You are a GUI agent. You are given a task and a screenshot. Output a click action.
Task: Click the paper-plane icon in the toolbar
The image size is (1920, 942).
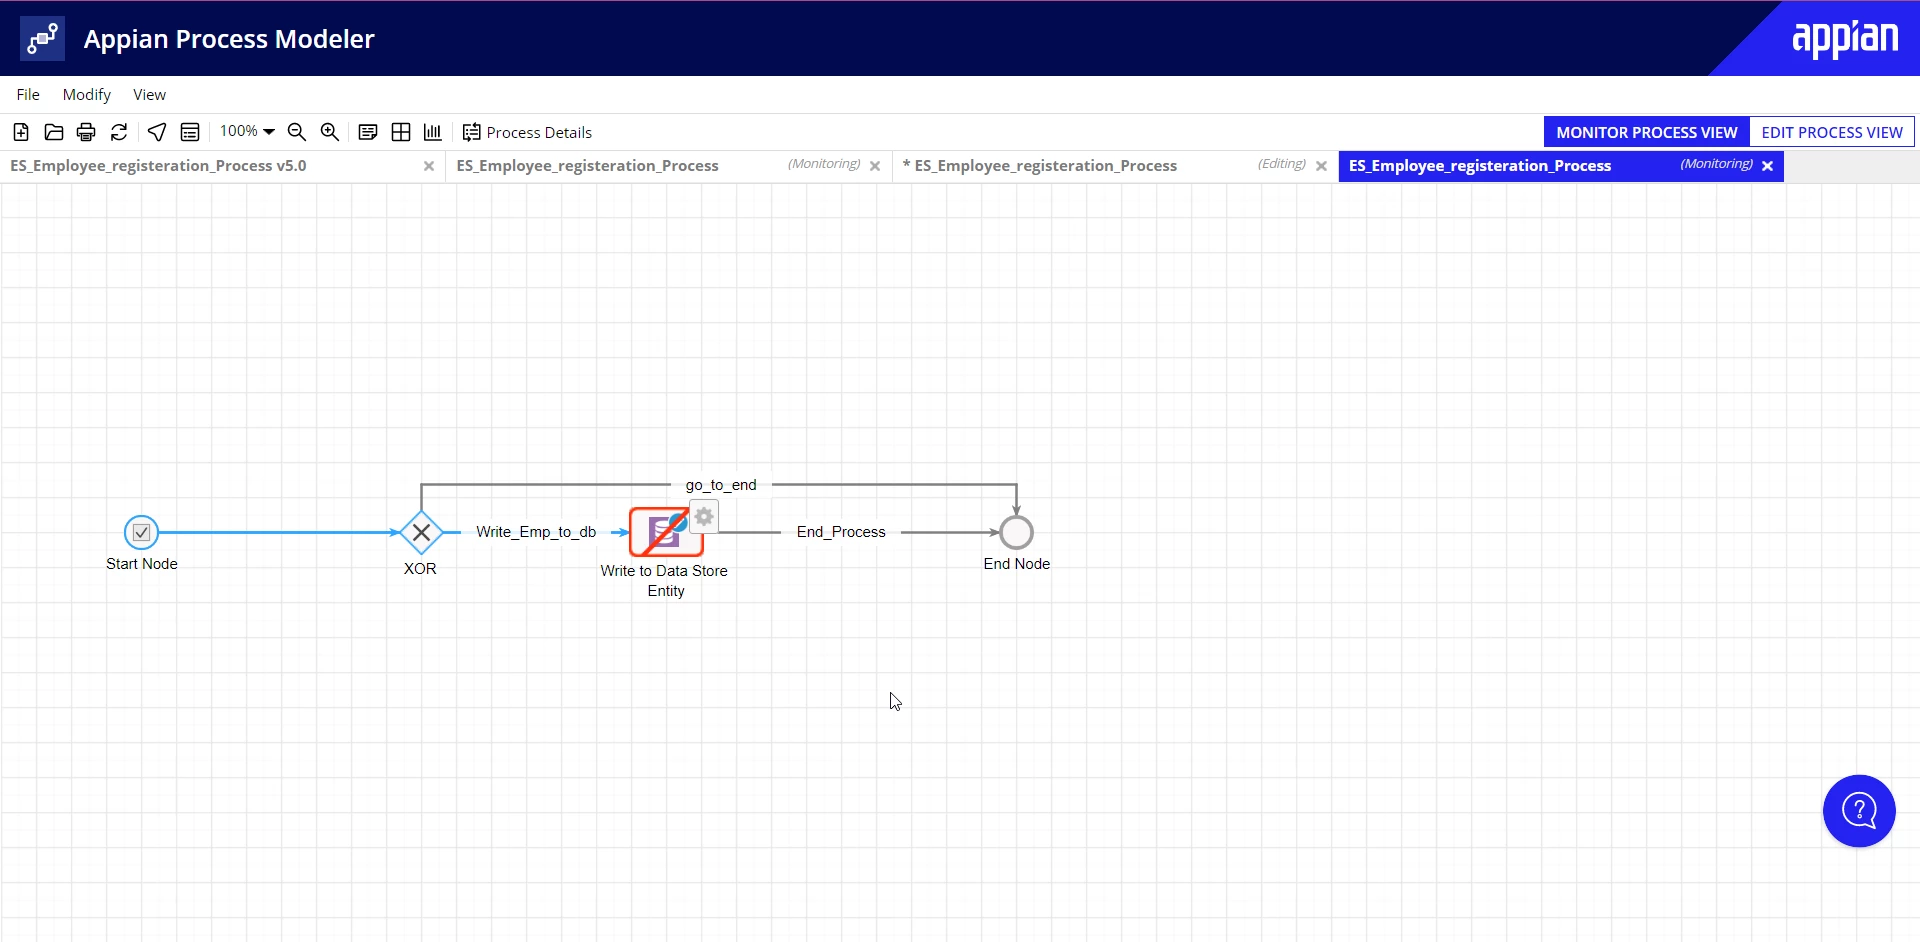coord(157,132)
